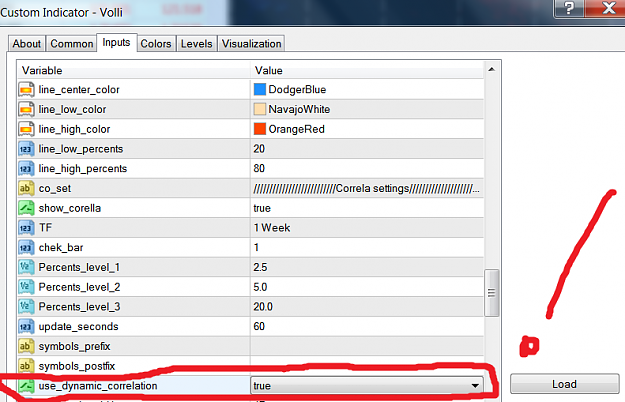Click the string icon beside symbols_prefix
The height and width of the screenshot is (402, 625).
[26, 346]
